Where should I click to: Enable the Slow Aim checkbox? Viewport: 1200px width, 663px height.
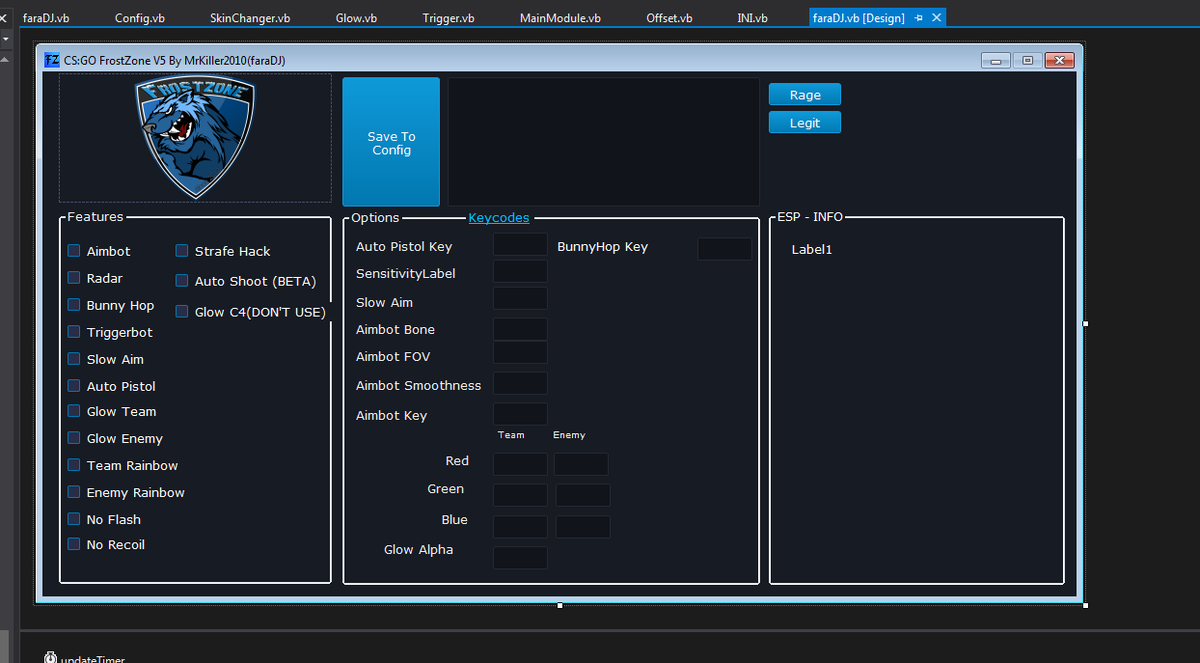click(x=74, y=359)
